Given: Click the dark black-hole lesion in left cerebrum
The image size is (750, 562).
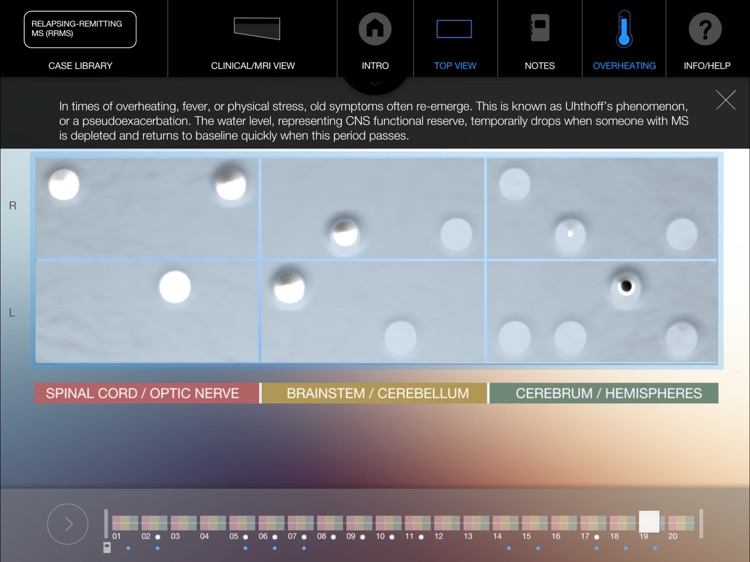Looking at the screenshot, I should pos(626,286).
